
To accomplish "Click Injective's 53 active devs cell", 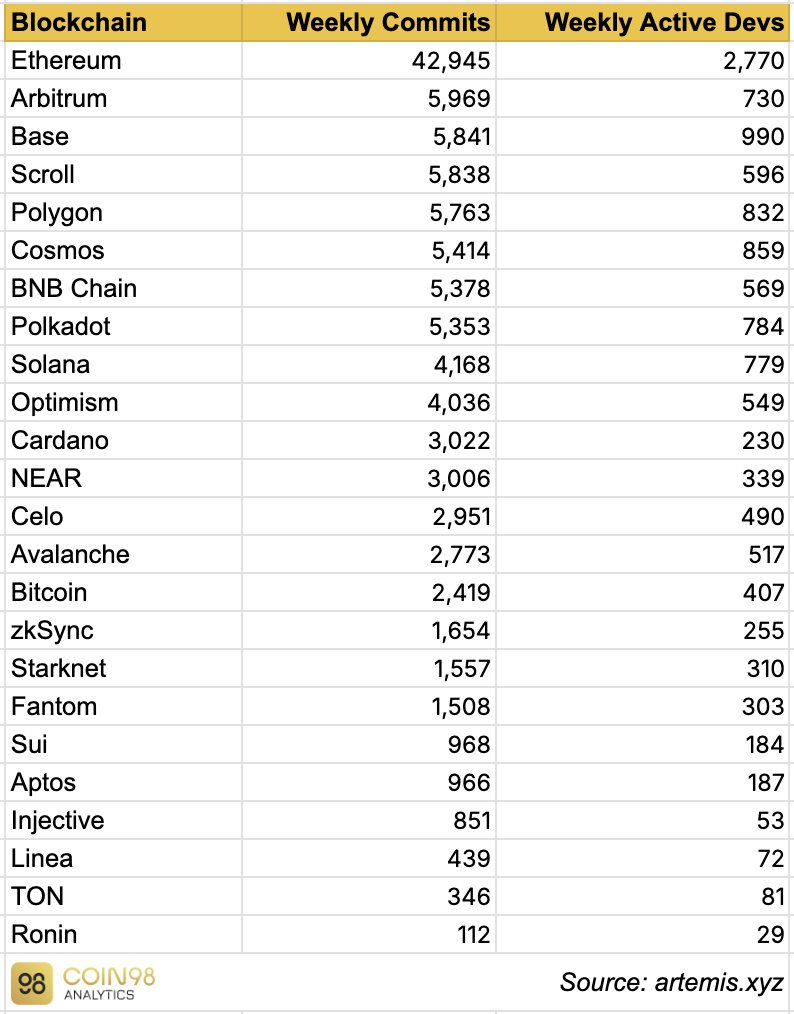I will coord(770,820).
